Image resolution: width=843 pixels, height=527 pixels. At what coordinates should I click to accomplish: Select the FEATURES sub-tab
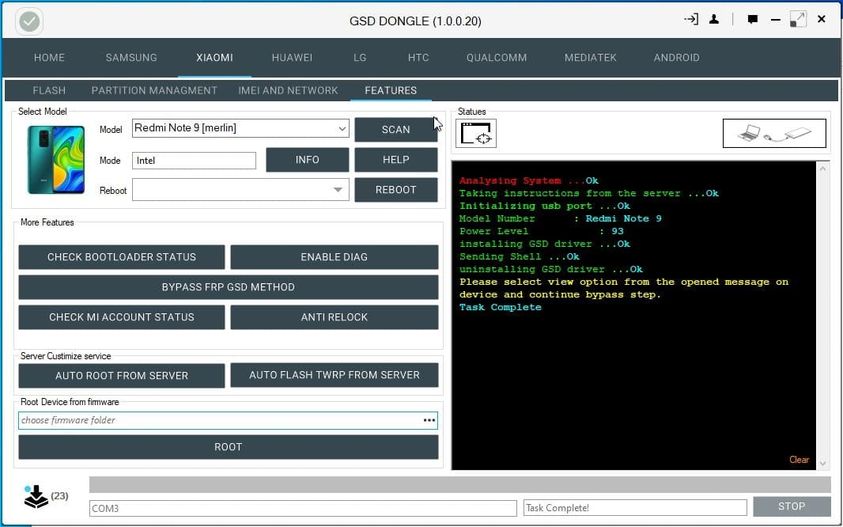pyautogui.click(x=391, y=90)
